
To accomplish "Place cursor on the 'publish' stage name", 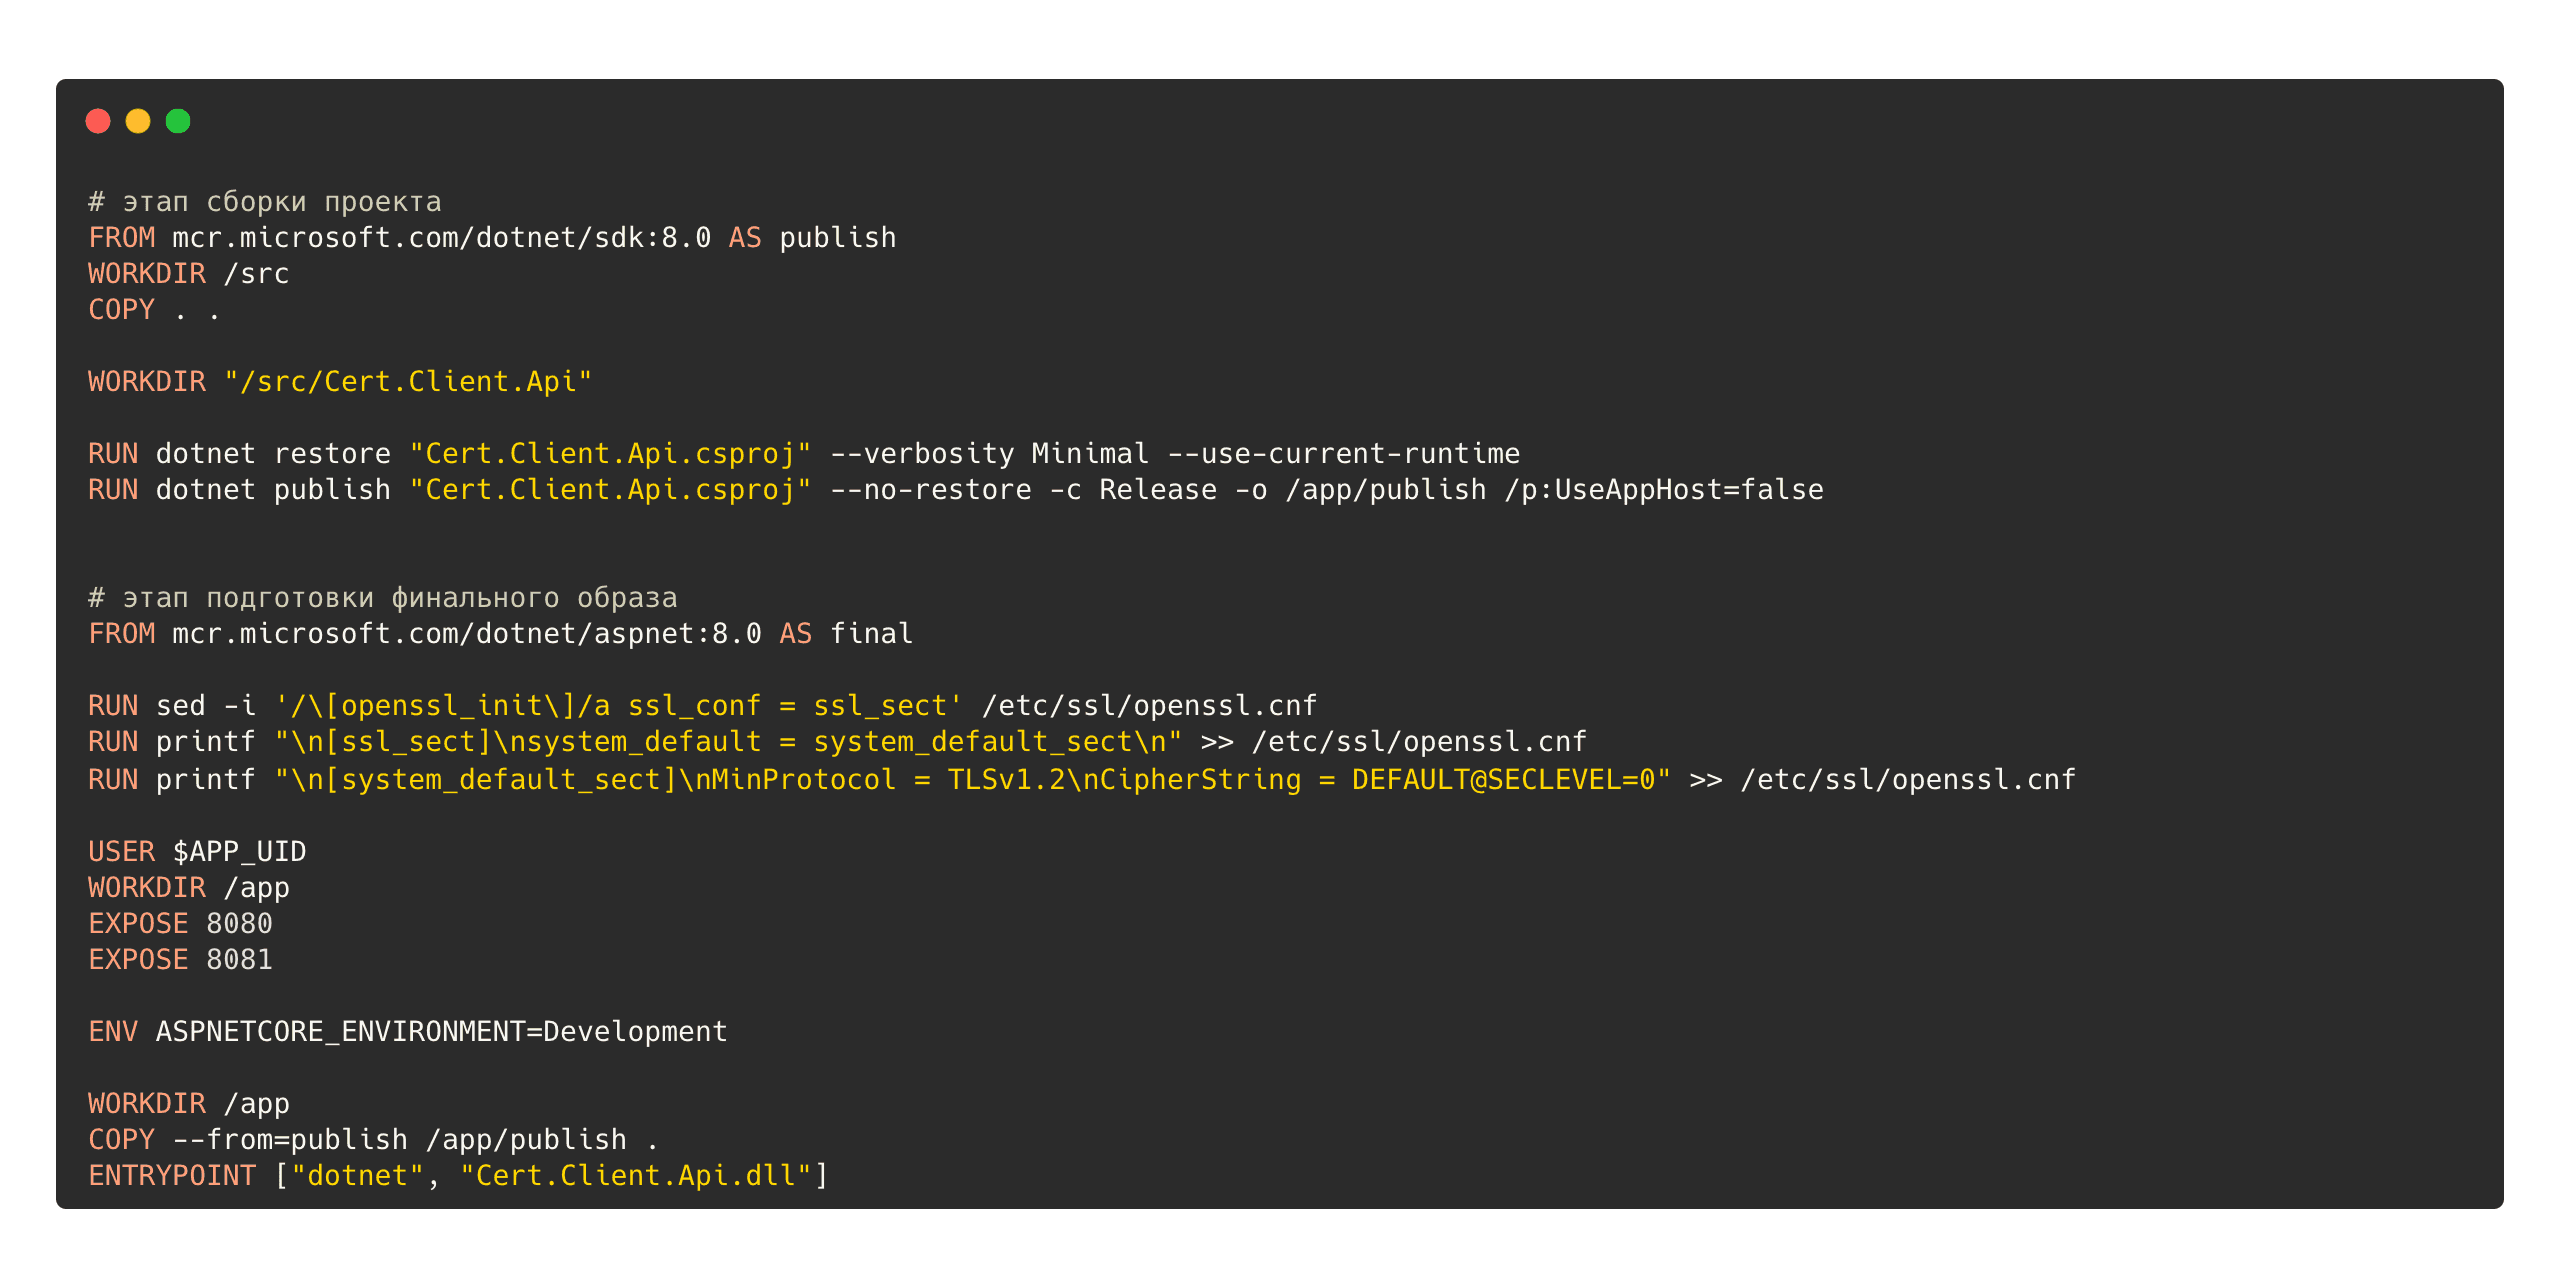I will (x=837, y=238).
